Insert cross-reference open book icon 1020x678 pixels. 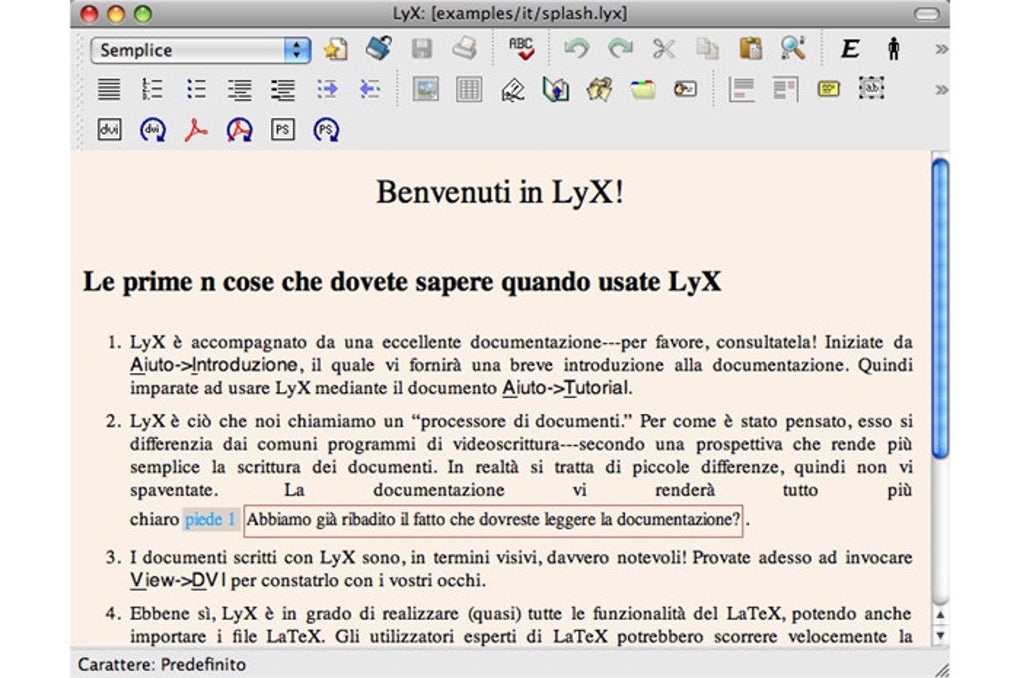556,89
